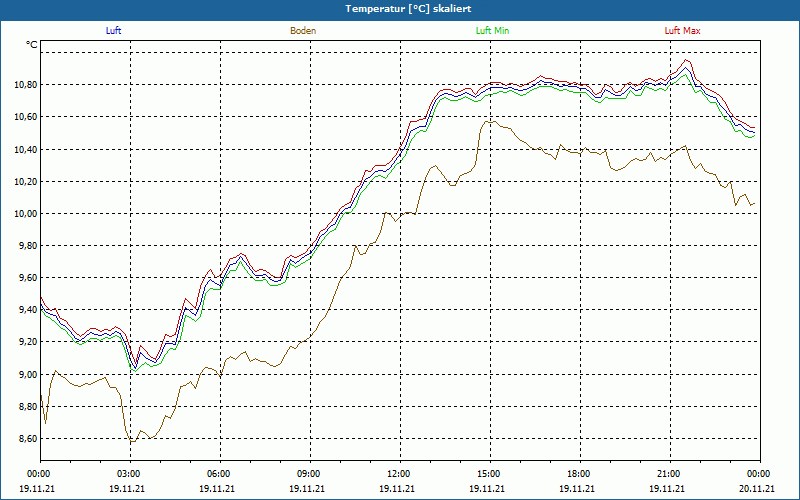
Task: Click the y-axis value '8,60'
Action: coord(28,439)
